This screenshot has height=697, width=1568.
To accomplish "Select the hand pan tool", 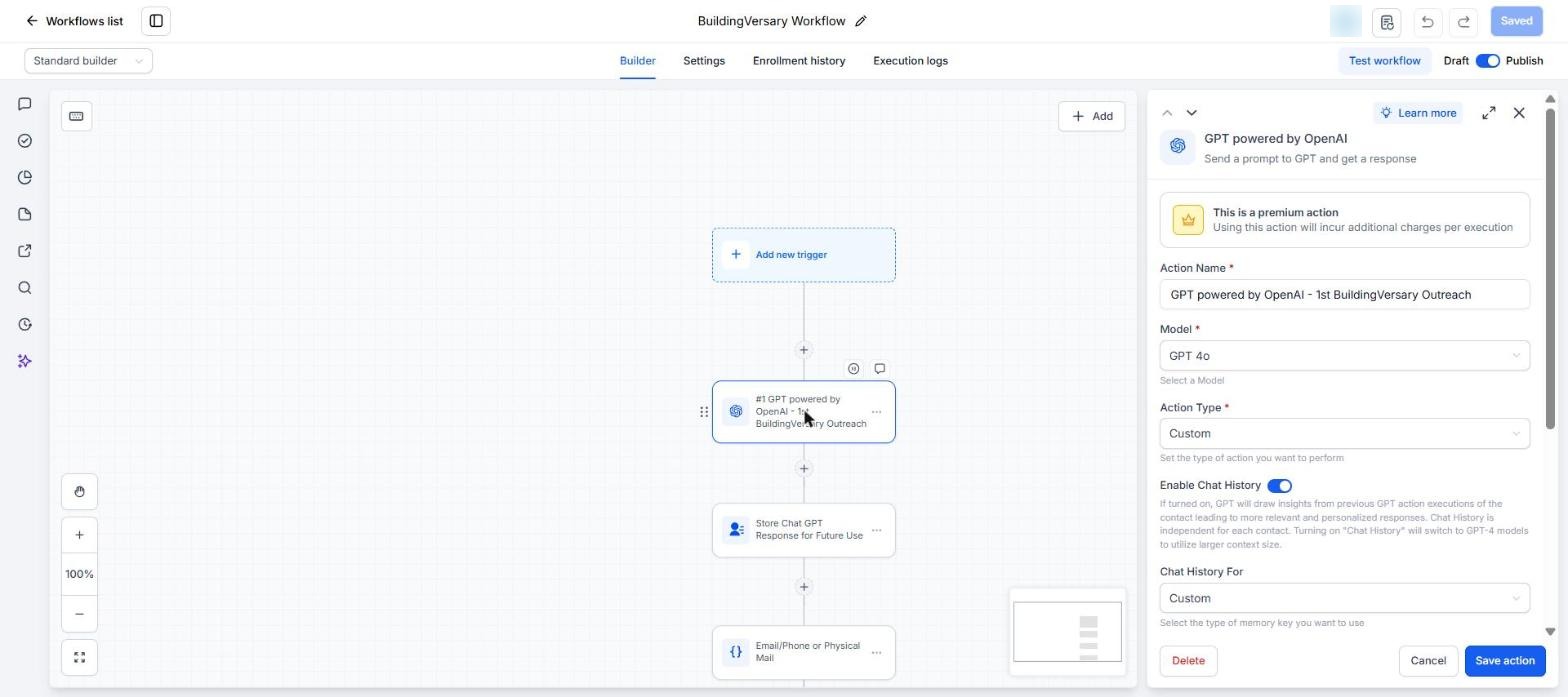I will pyautogui.click(x=79, y=491).
